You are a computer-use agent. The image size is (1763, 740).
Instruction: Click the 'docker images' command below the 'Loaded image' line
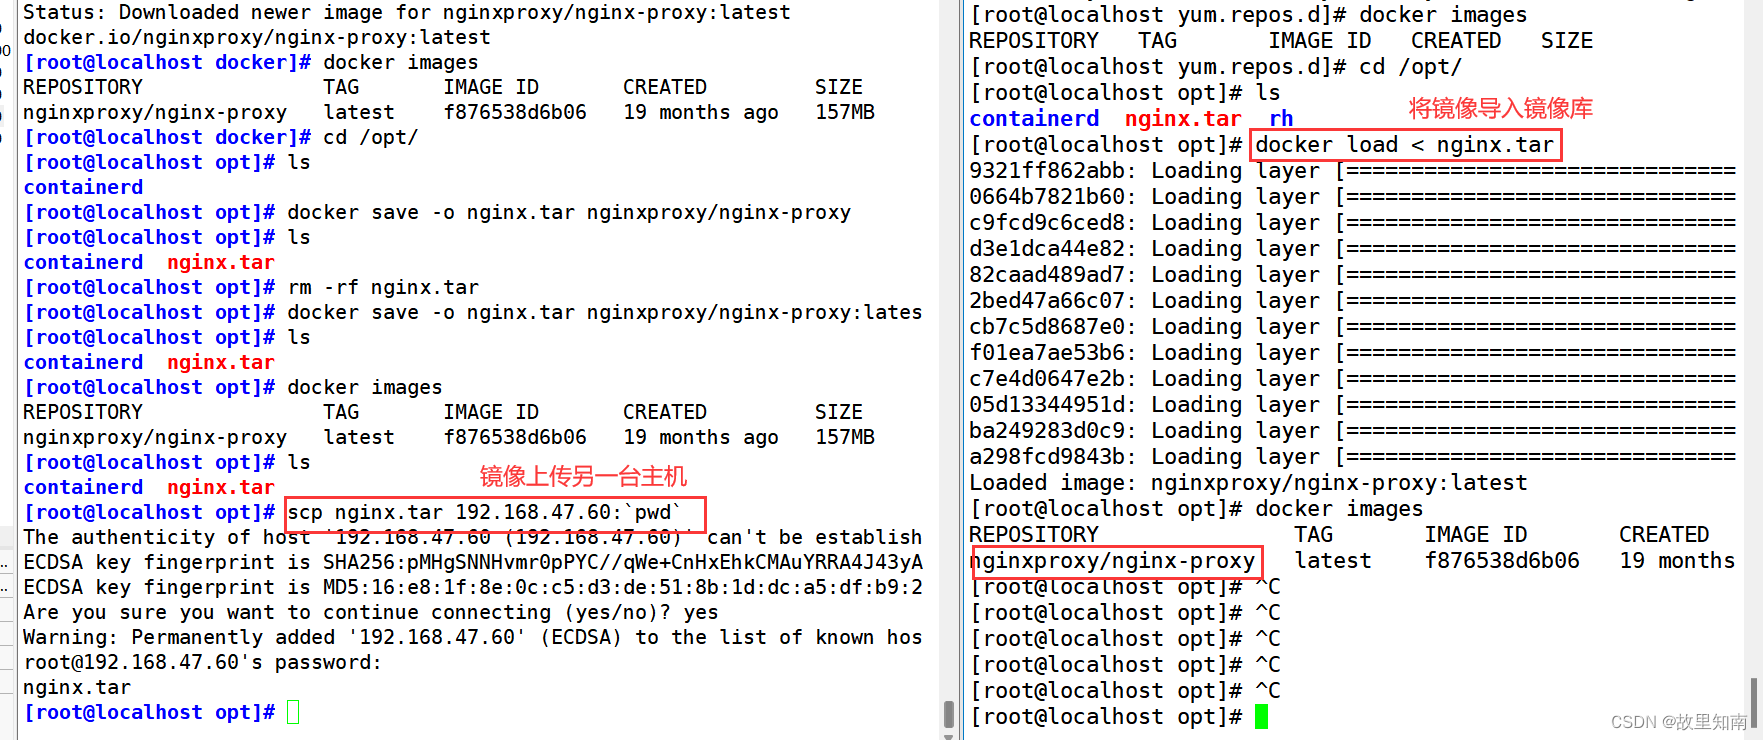point(1339,509)
